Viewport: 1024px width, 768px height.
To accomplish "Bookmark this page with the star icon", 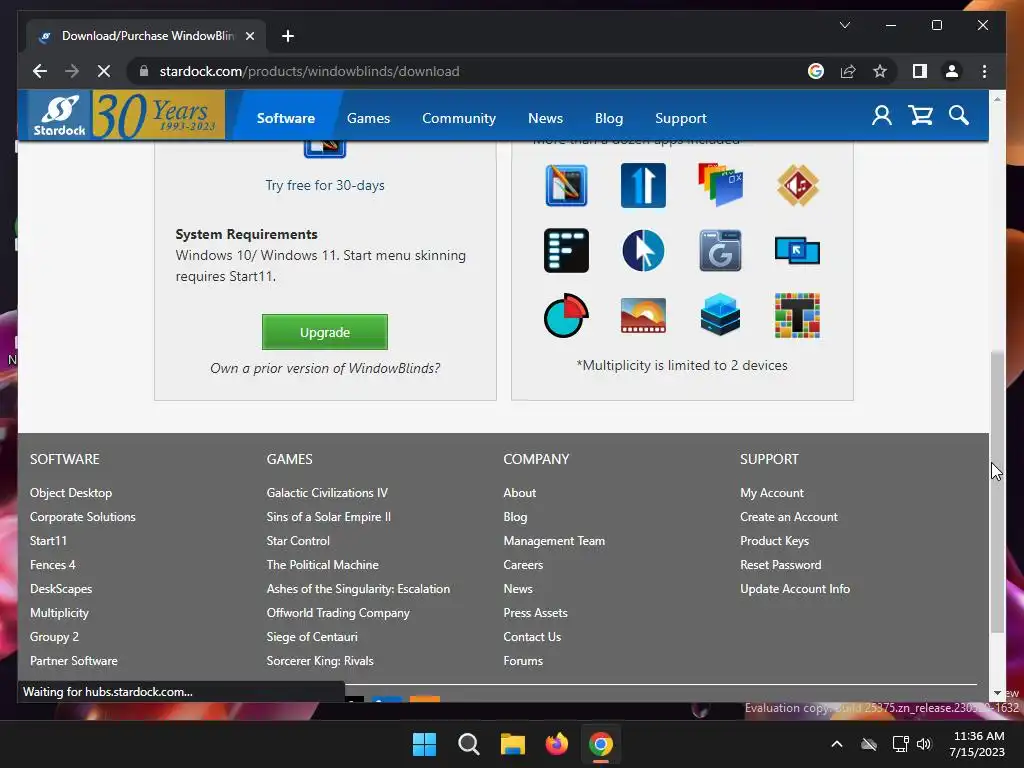I will pyautogui.click(x=880, y=71).
